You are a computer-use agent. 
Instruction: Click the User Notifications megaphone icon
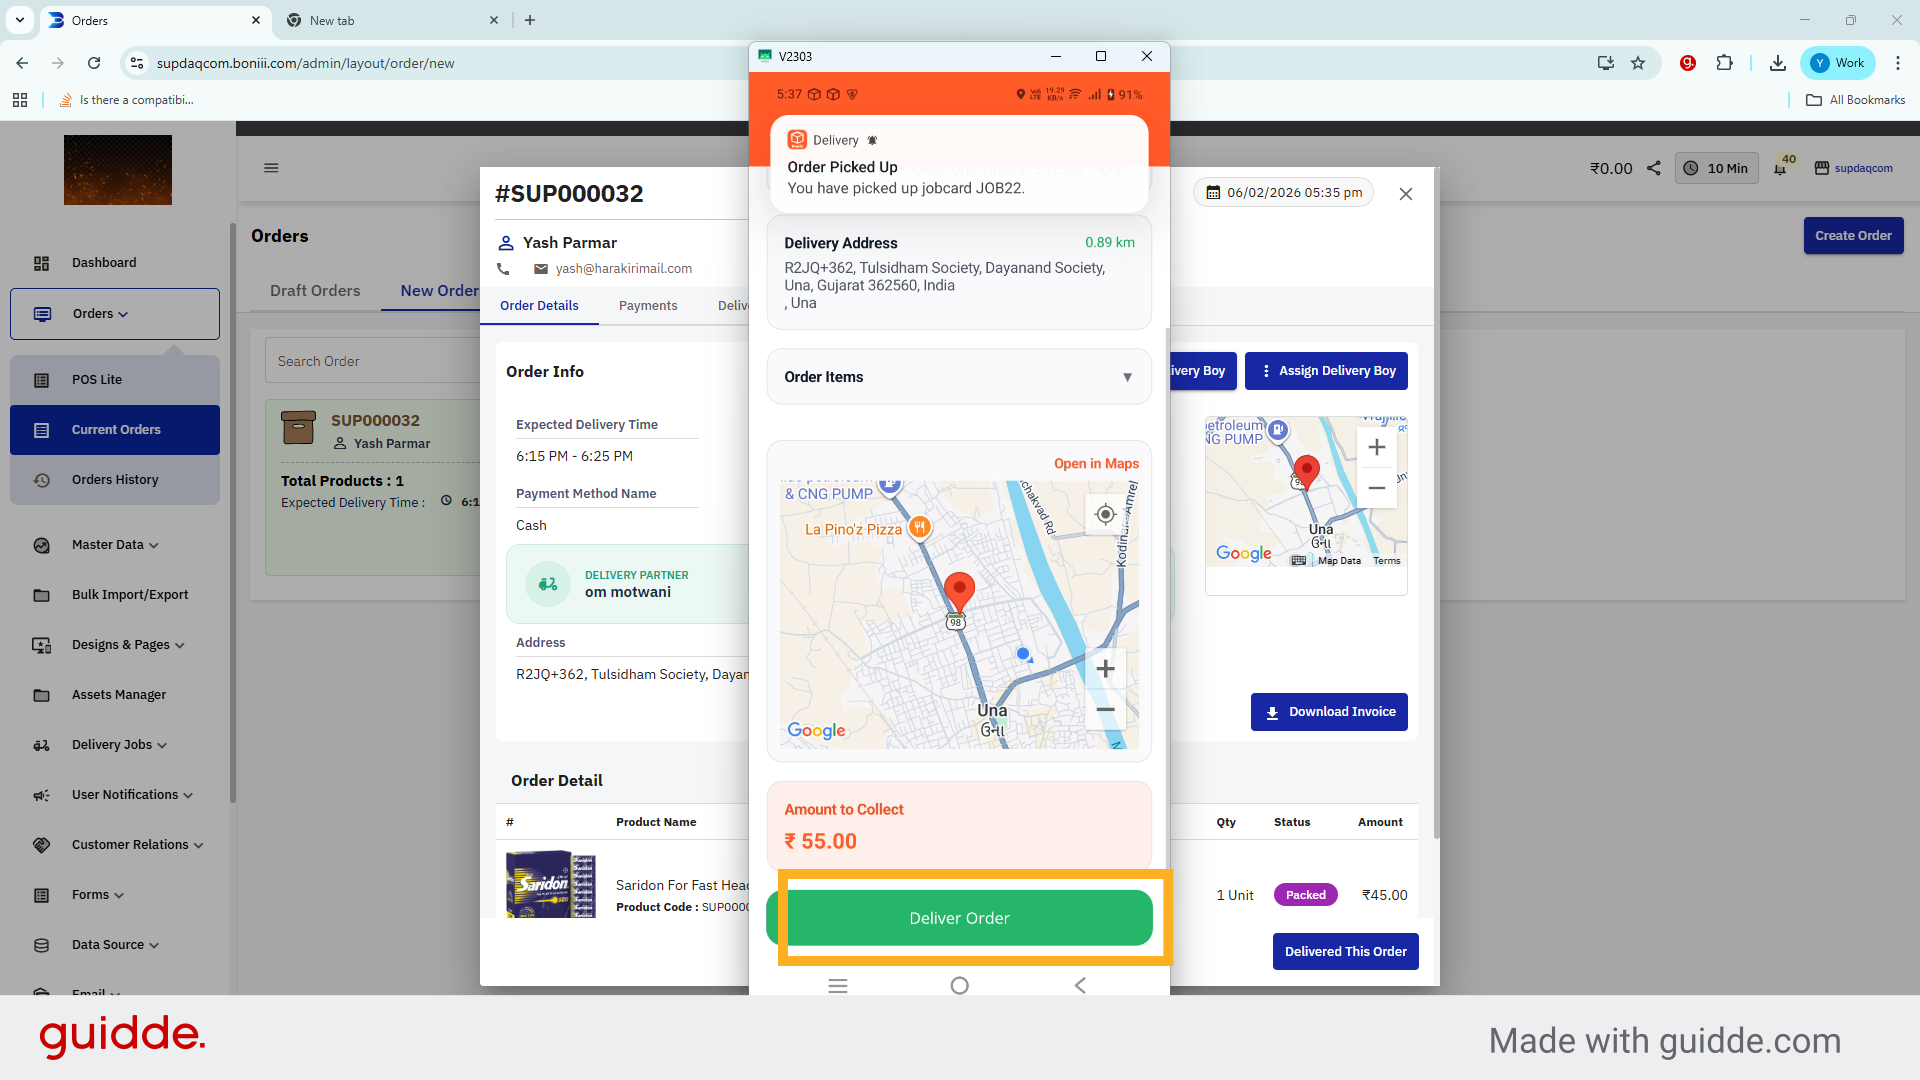click(41, 795)
